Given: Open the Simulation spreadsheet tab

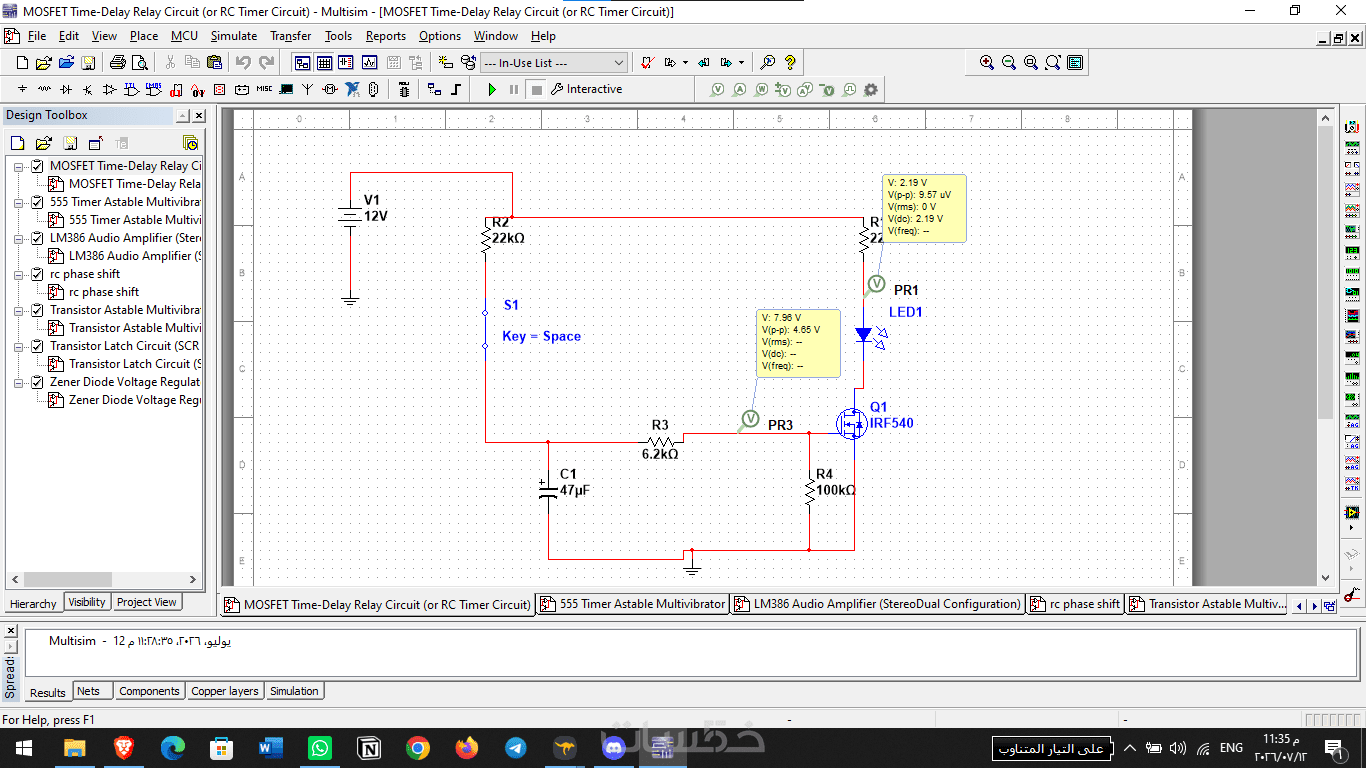Looking at the screenshot, I should 294,691.
